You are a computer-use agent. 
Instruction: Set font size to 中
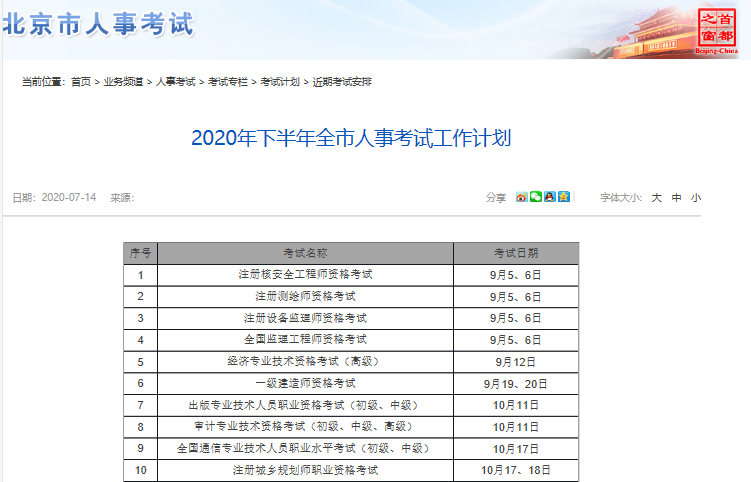coord(676,197)
